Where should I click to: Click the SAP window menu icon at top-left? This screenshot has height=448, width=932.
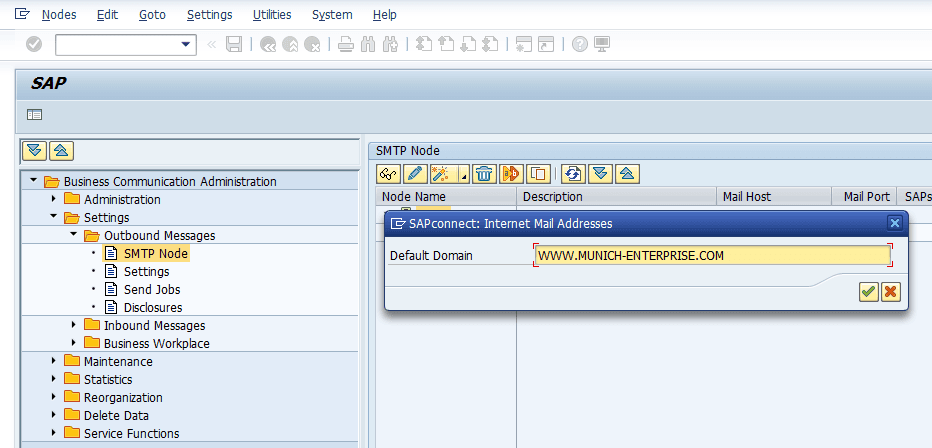pyautogui.click(x=22, y=14)
